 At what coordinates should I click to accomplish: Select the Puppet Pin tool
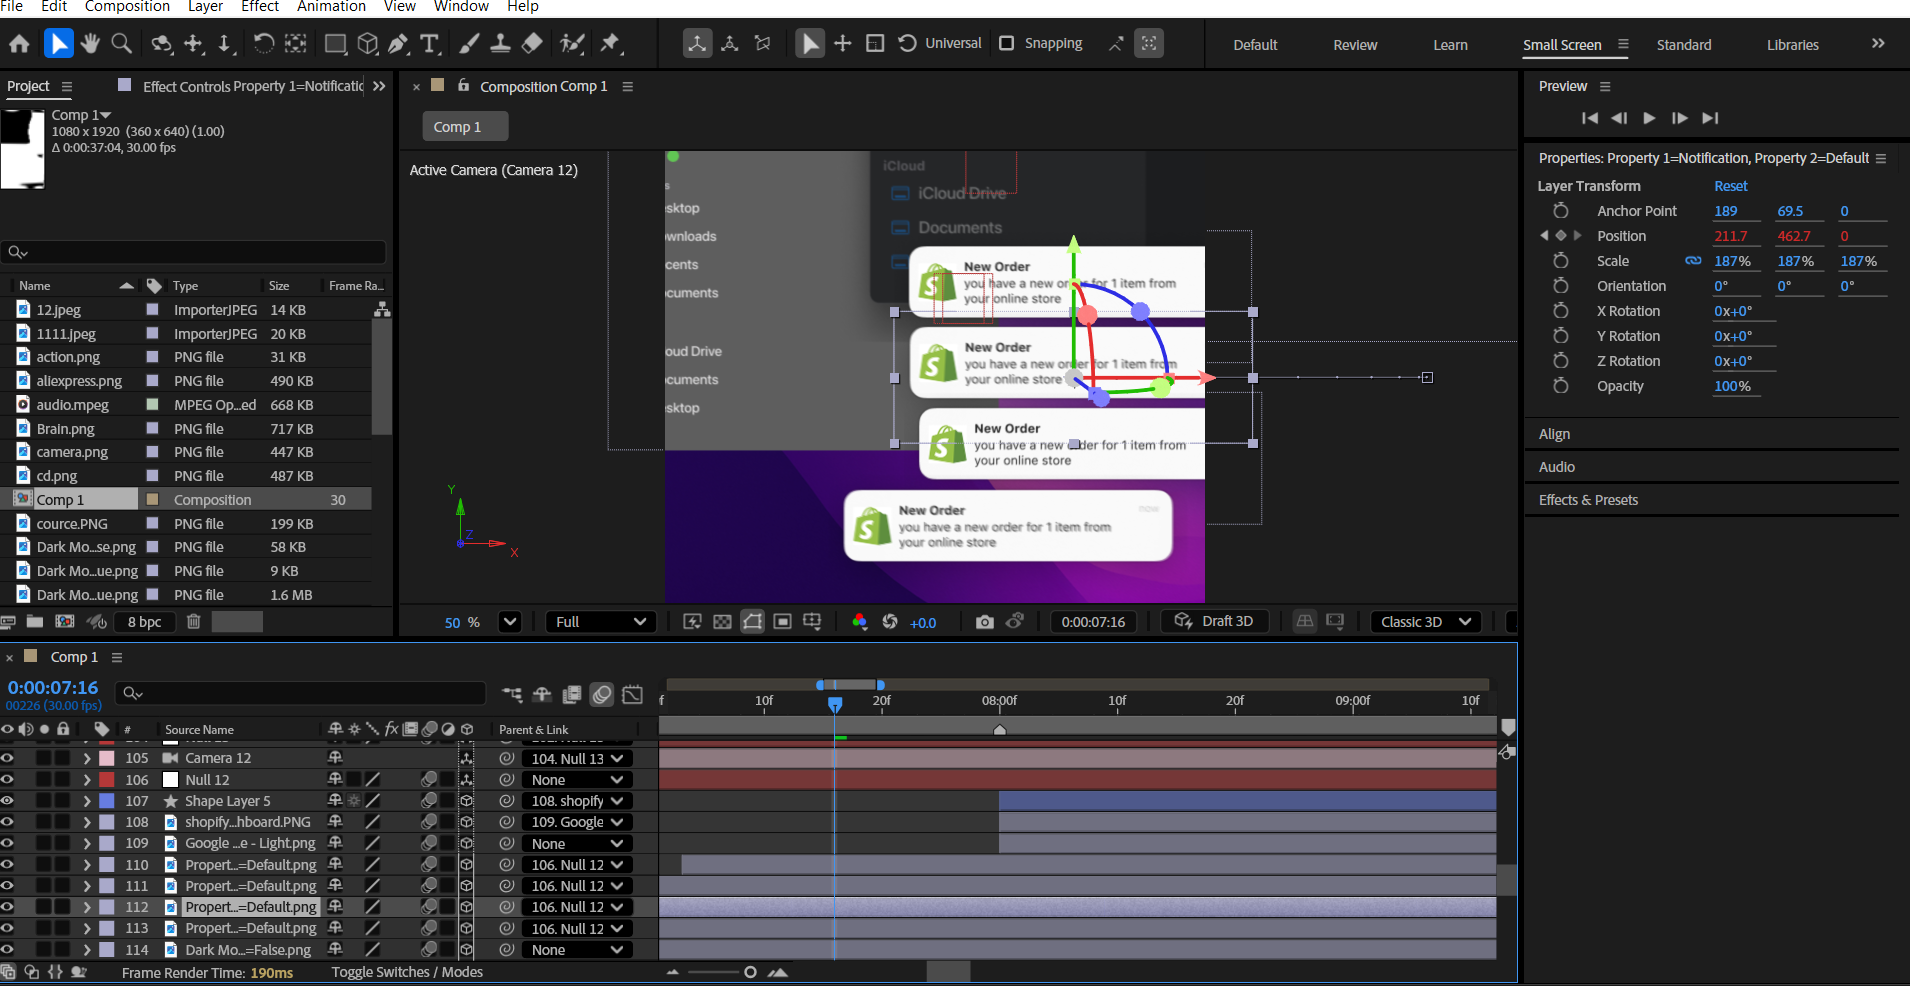pos(610,43)
